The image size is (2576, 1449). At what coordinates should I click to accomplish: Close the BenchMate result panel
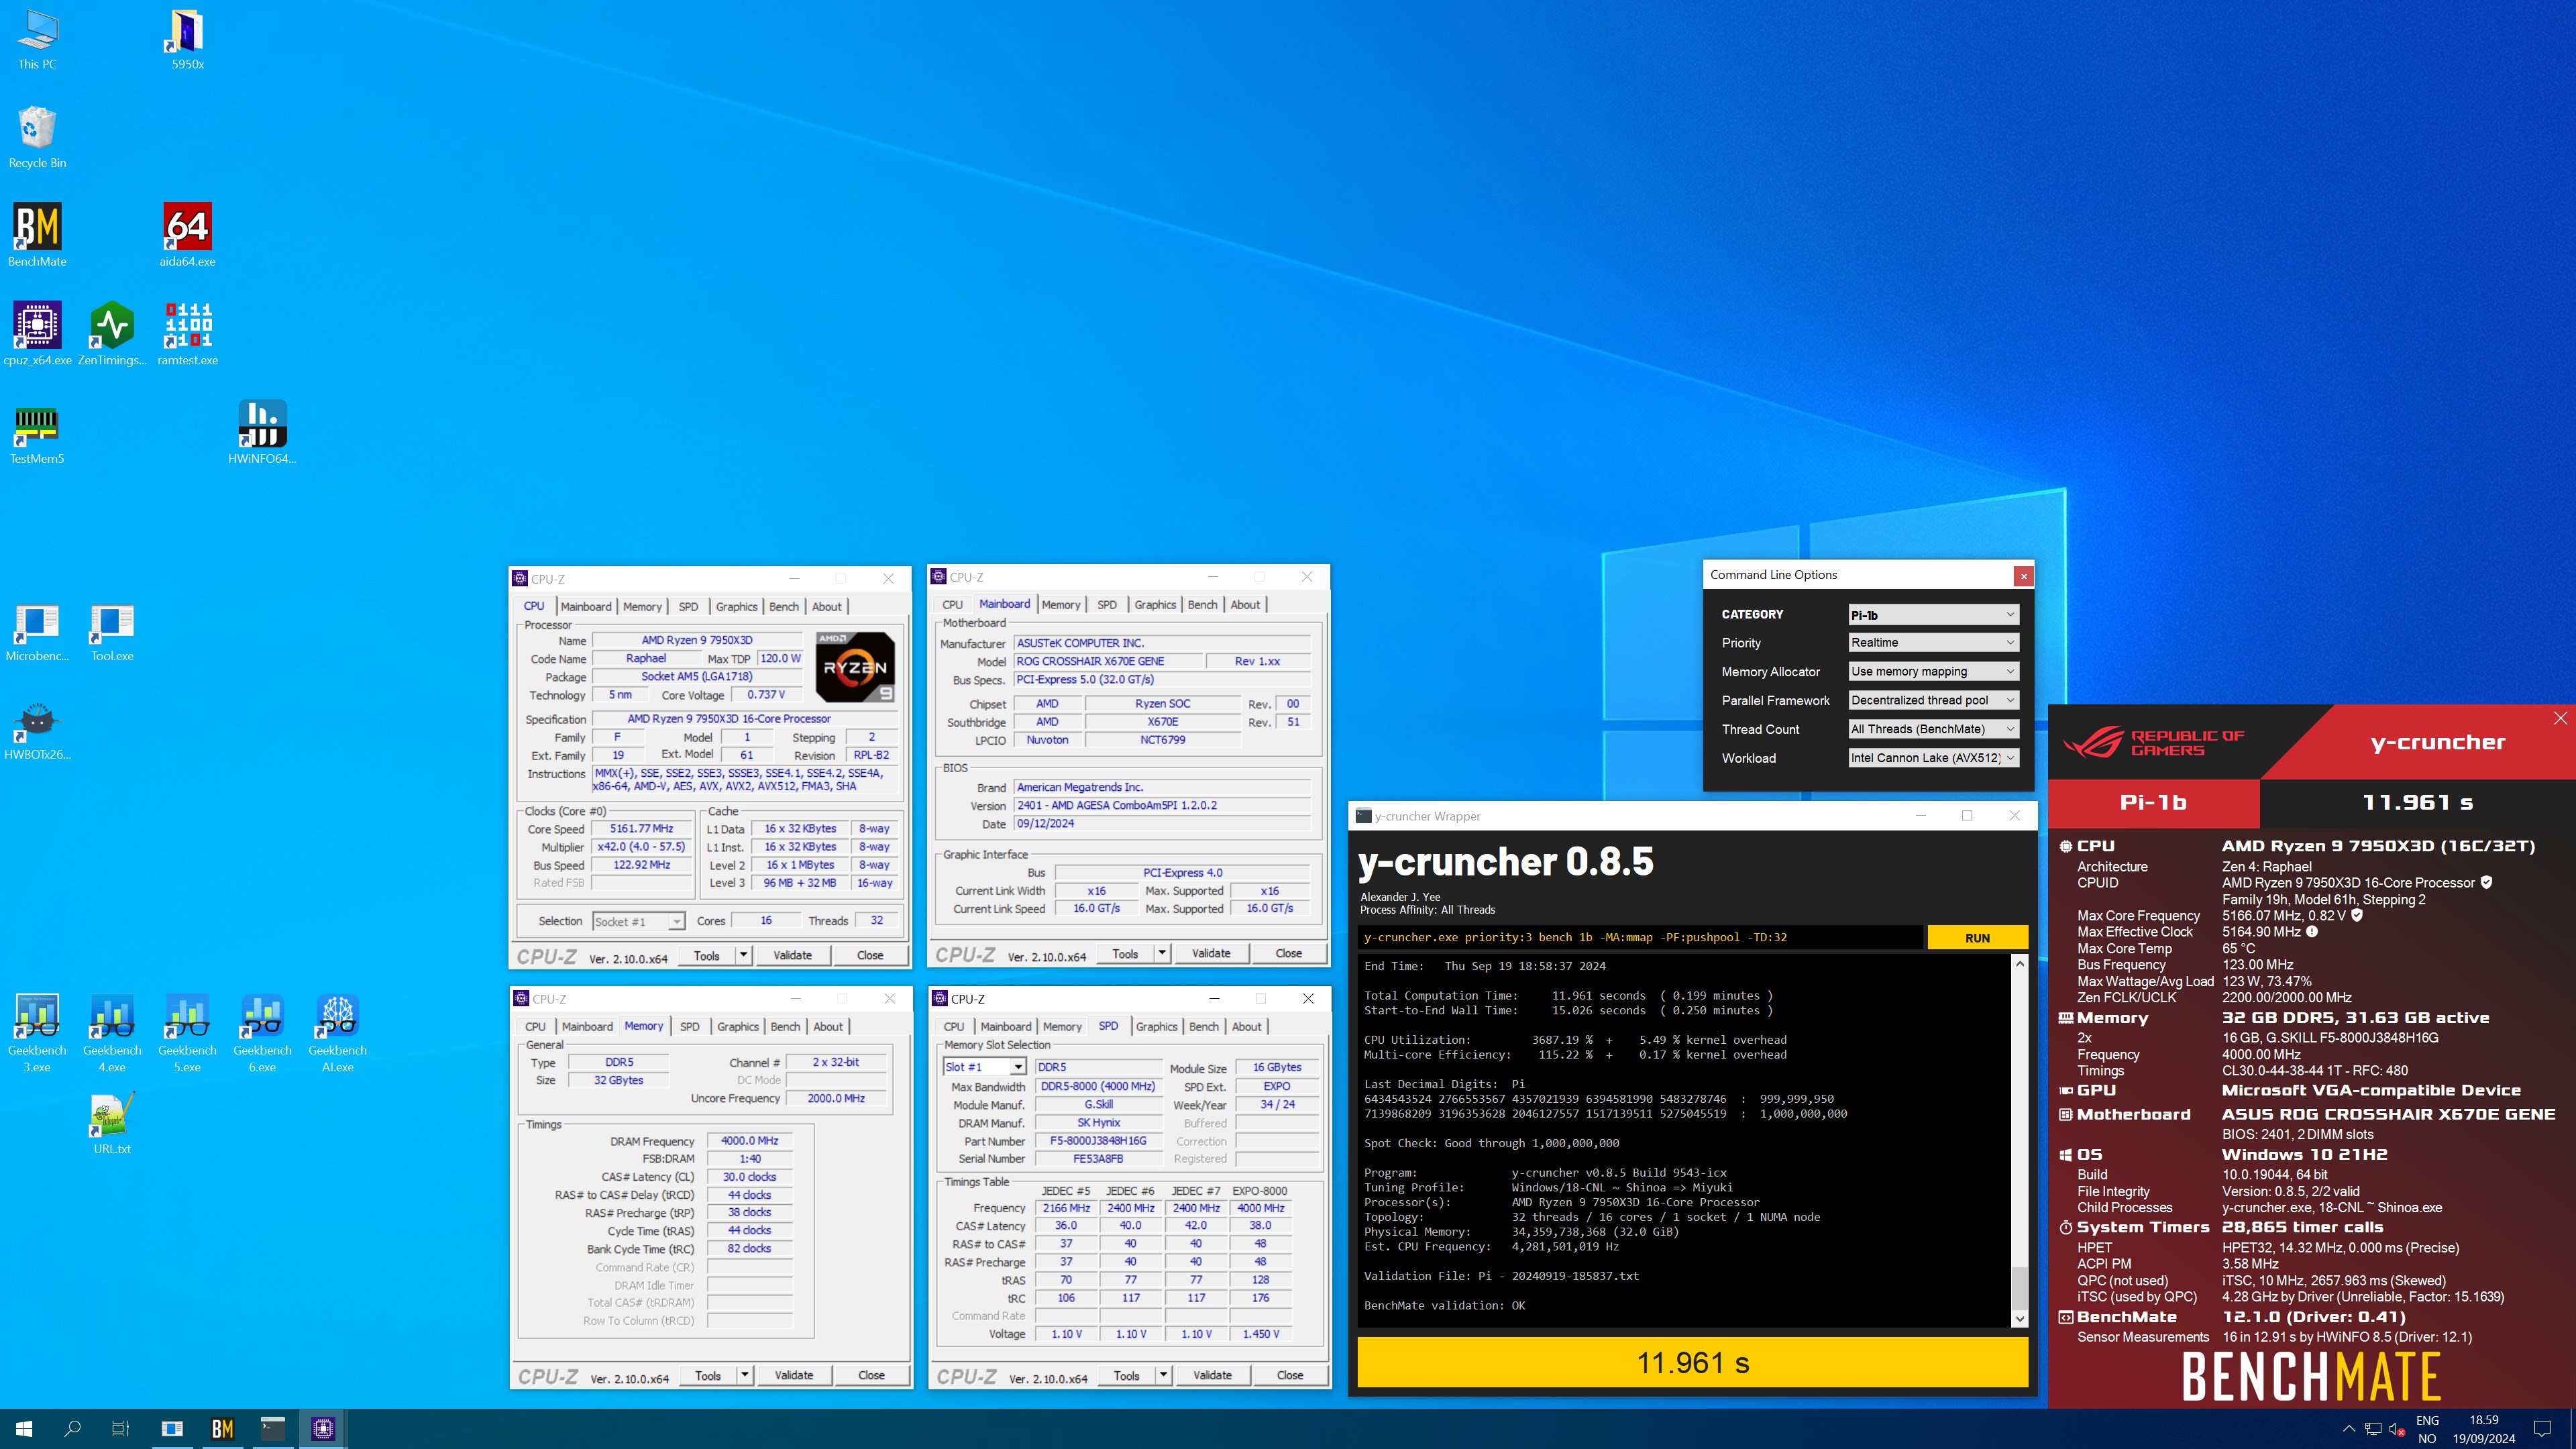(2560, 718)
